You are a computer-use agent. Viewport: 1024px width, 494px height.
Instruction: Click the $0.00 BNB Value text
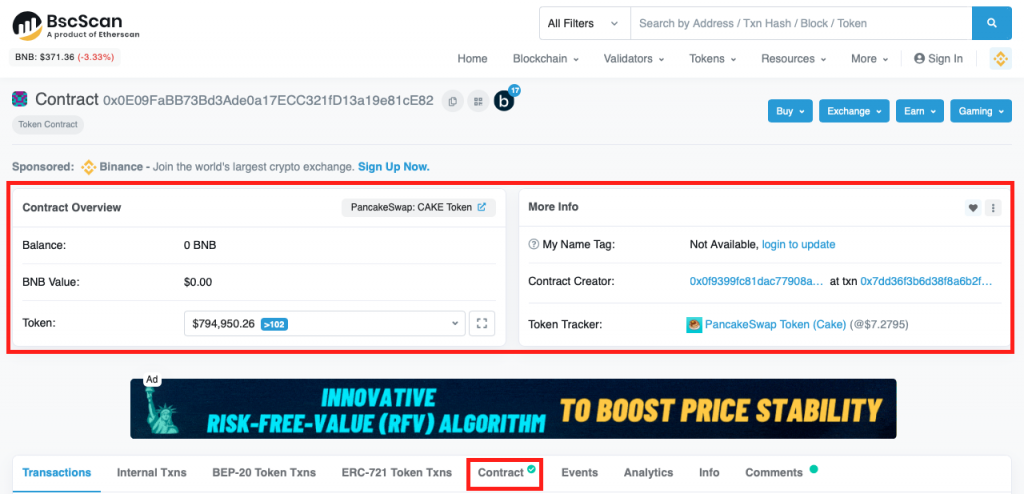(198, 282)
